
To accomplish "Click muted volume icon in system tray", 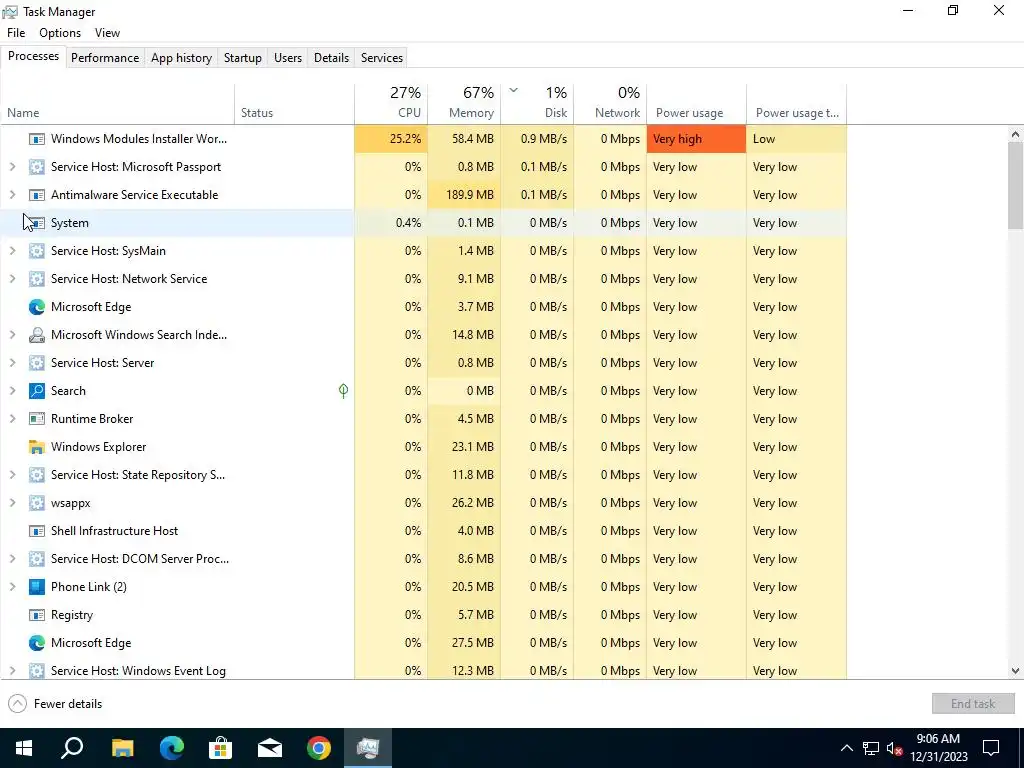I will [895, 748].
